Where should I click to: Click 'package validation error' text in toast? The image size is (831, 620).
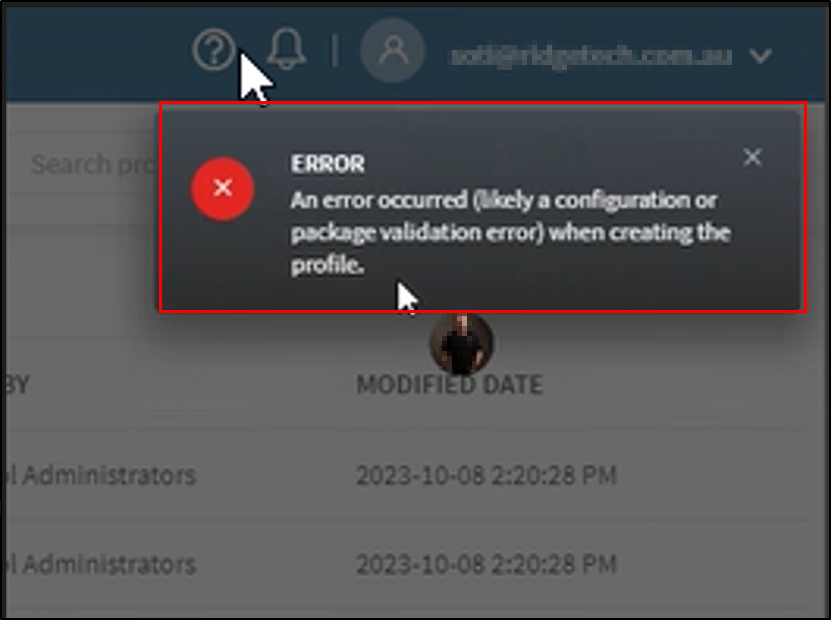pos(418,233)
